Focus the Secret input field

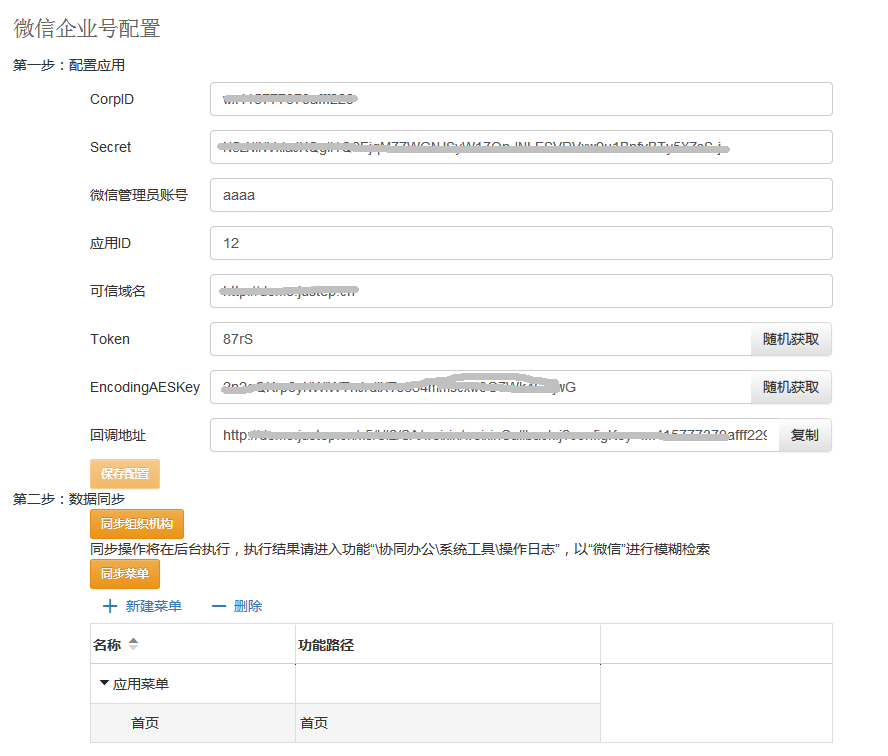[x=521, y=147]
